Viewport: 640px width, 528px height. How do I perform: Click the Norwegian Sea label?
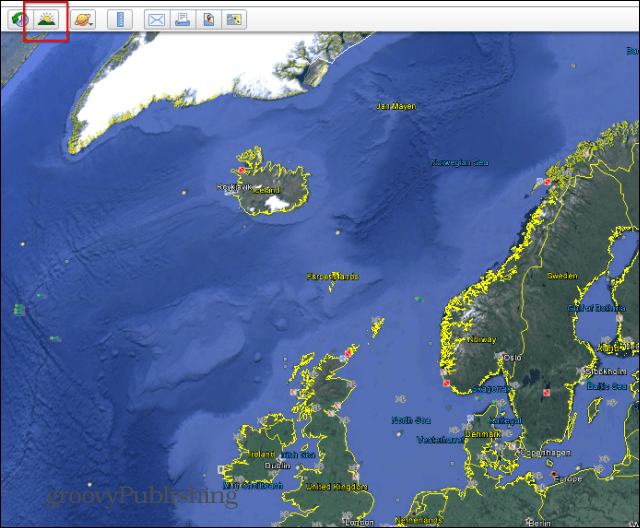coord(460,162)
